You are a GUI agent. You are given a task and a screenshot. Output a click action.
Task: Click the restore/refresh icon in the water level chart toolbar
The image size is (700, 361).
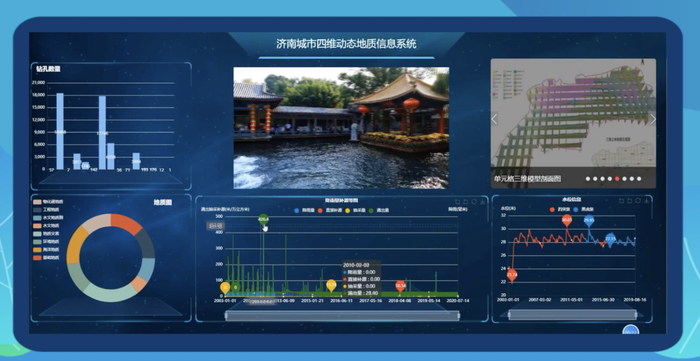[x=638, y=201]
